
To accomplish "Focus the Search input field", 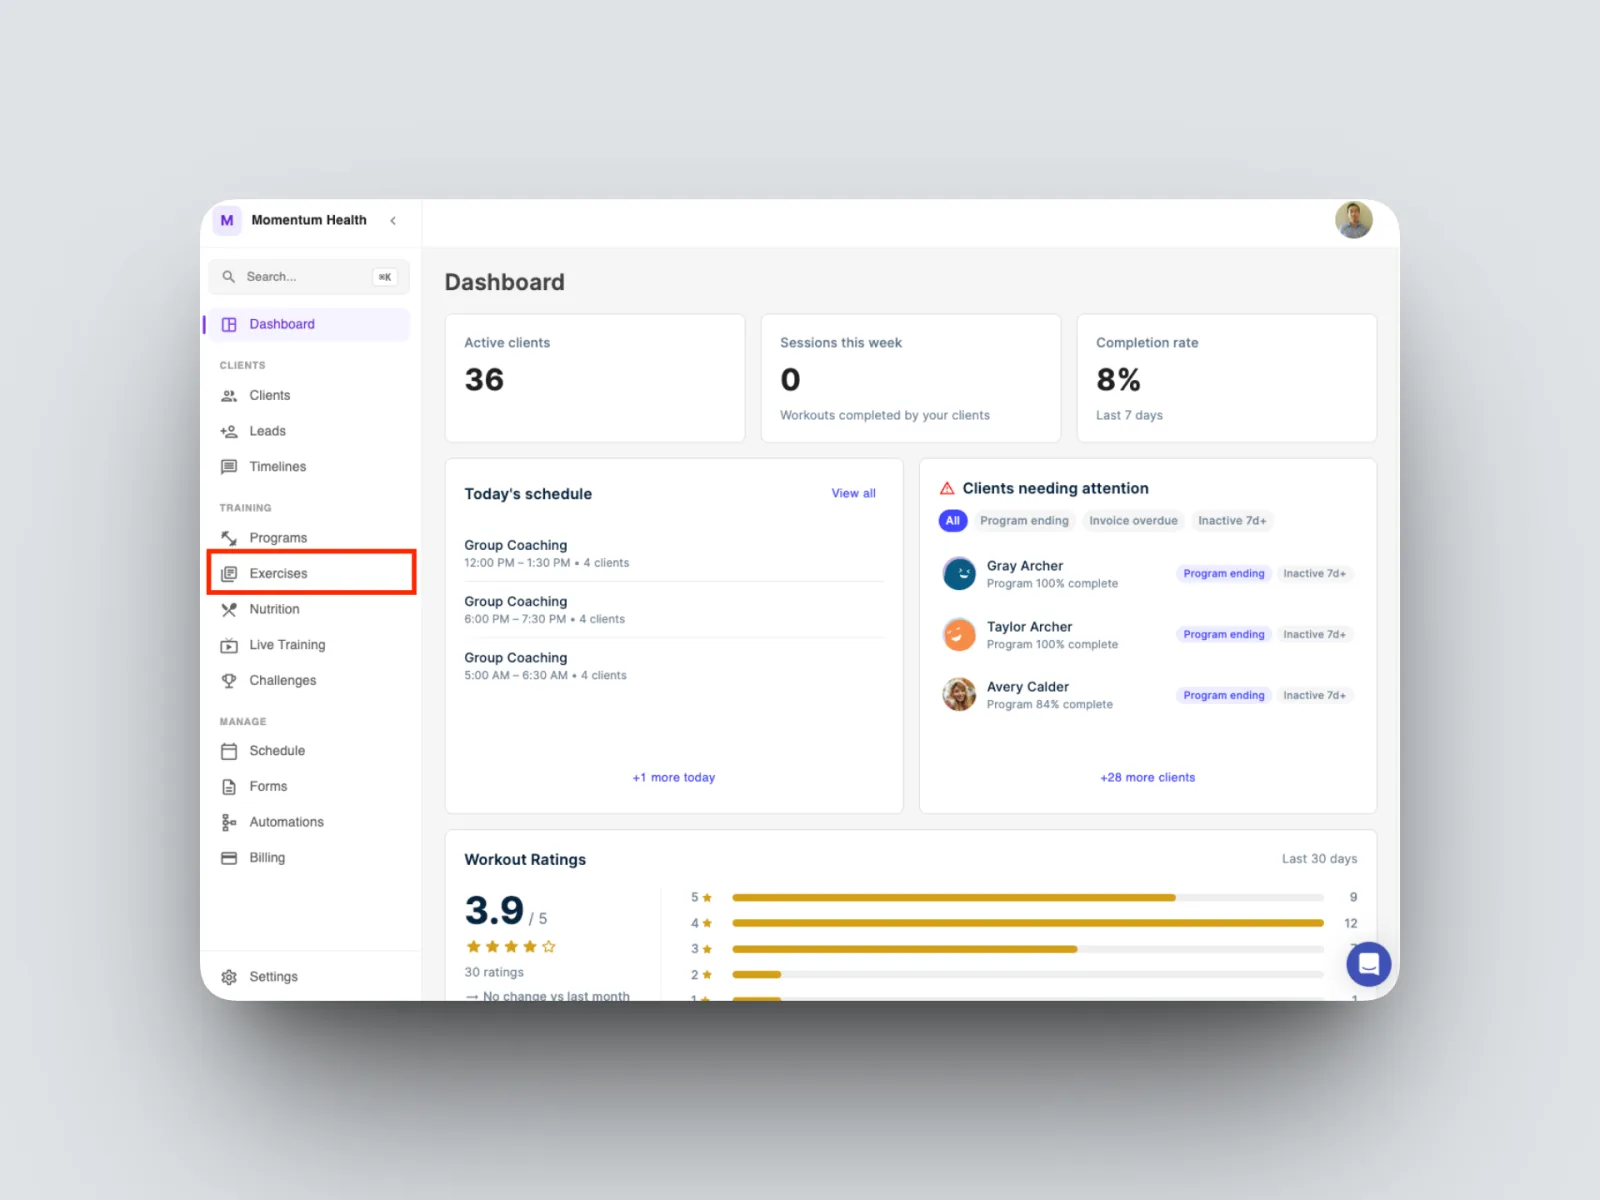I will tap(309, 277).
